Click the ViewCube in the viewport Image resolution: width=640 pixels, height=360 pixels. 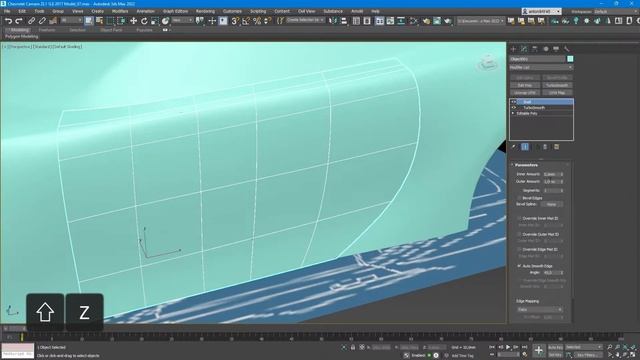[x=487, y=63]
